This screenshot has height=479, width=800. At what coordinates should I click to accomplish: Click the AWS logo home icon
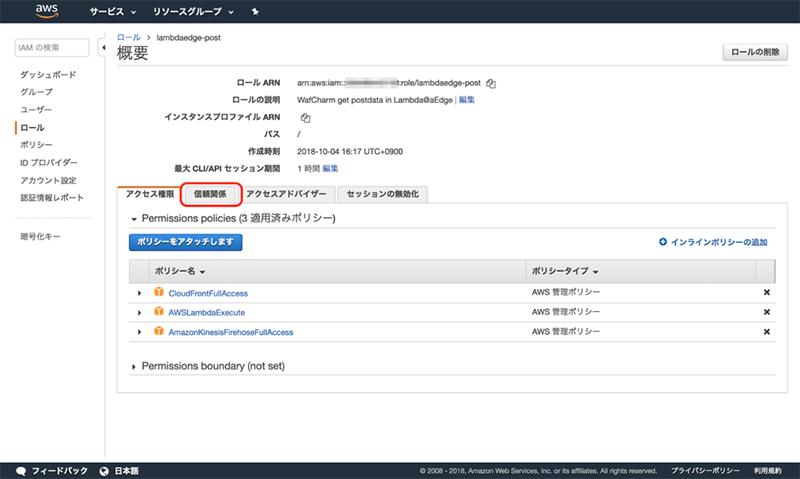(46, 12)
